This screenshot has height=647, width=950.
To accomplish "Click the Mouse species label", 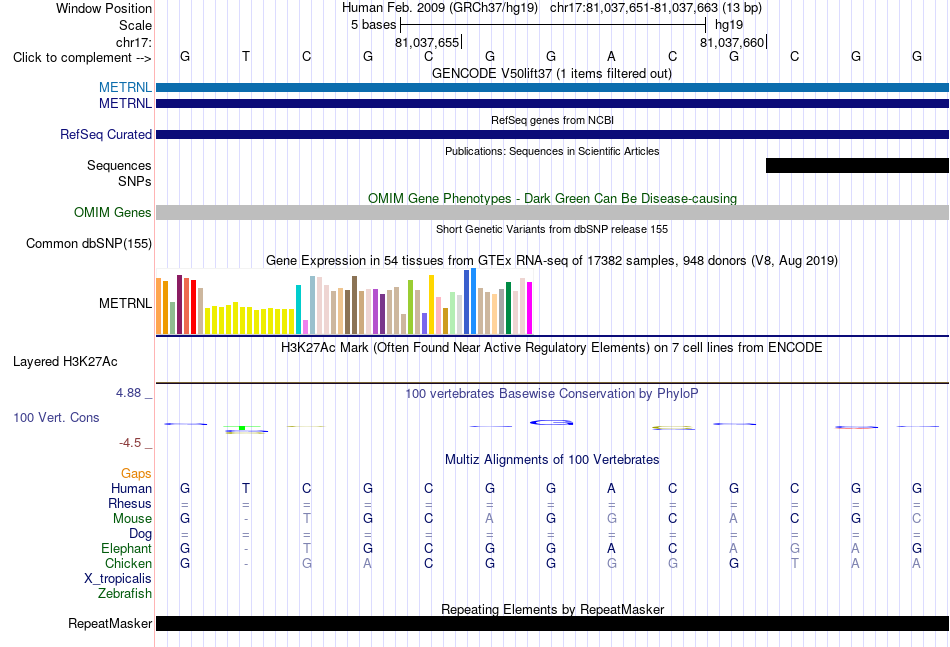I will click(x=132, y=519).
